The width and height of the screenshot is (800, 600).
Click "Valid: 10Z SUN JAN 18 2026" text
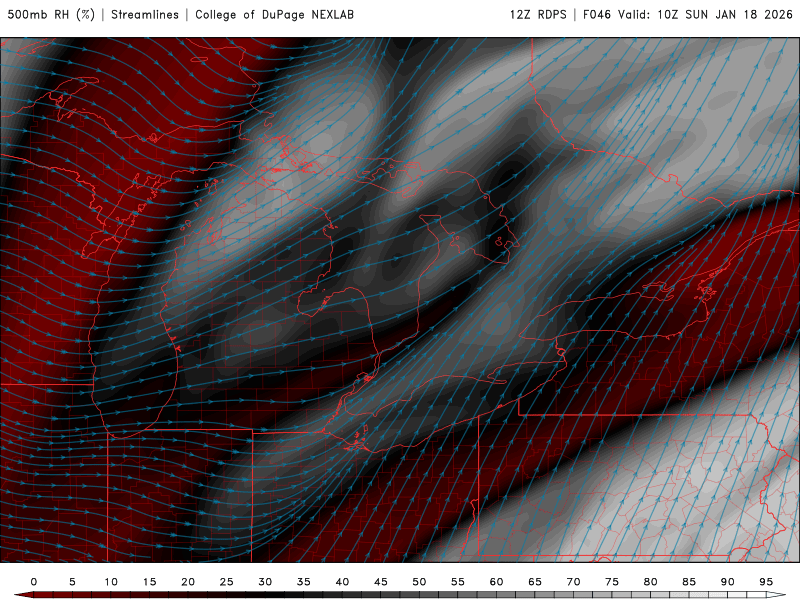pos(706,15)
